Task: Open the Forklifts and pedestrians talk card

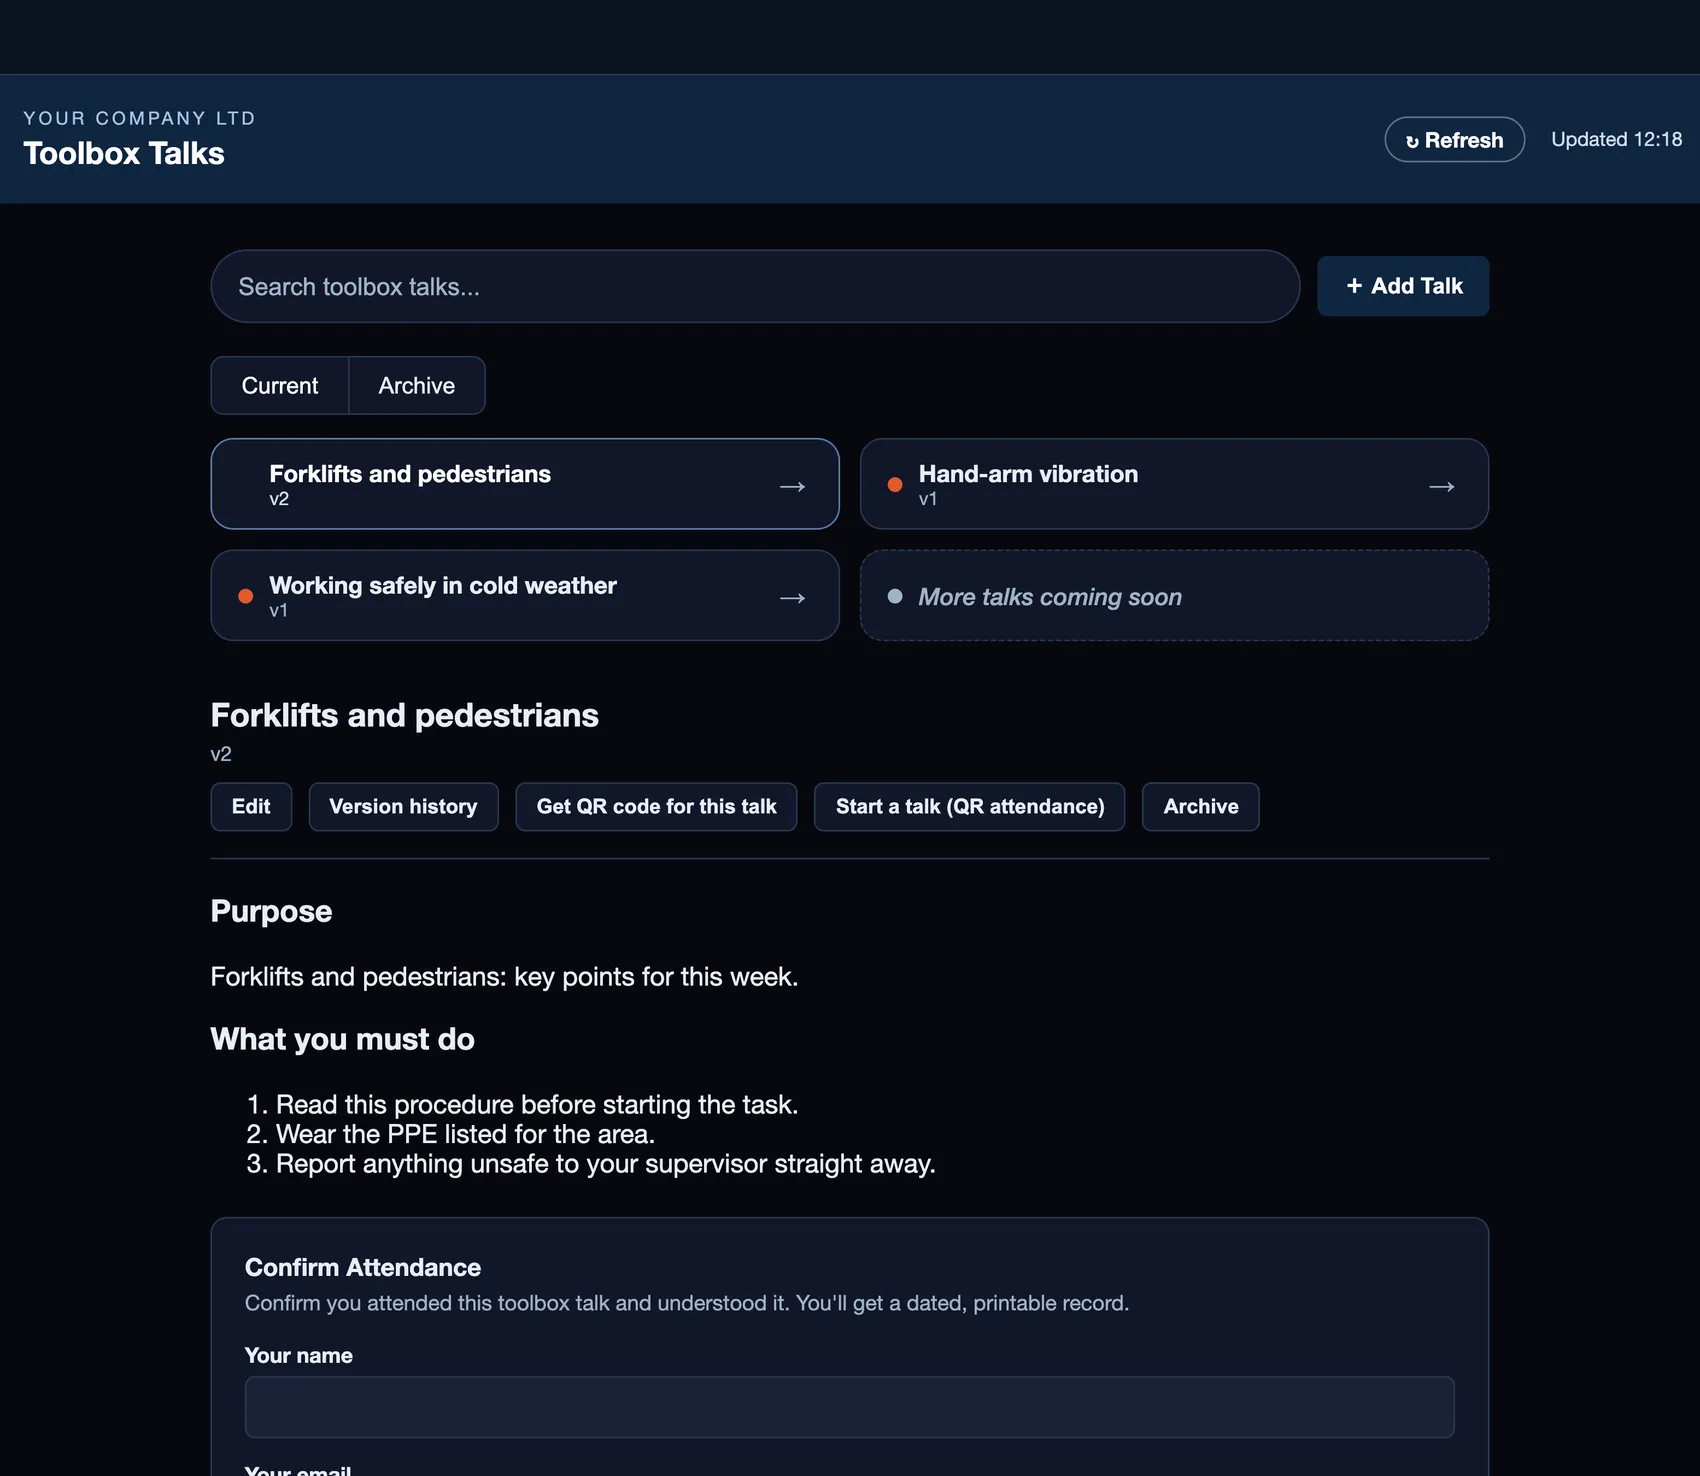Action: (525, 484)
